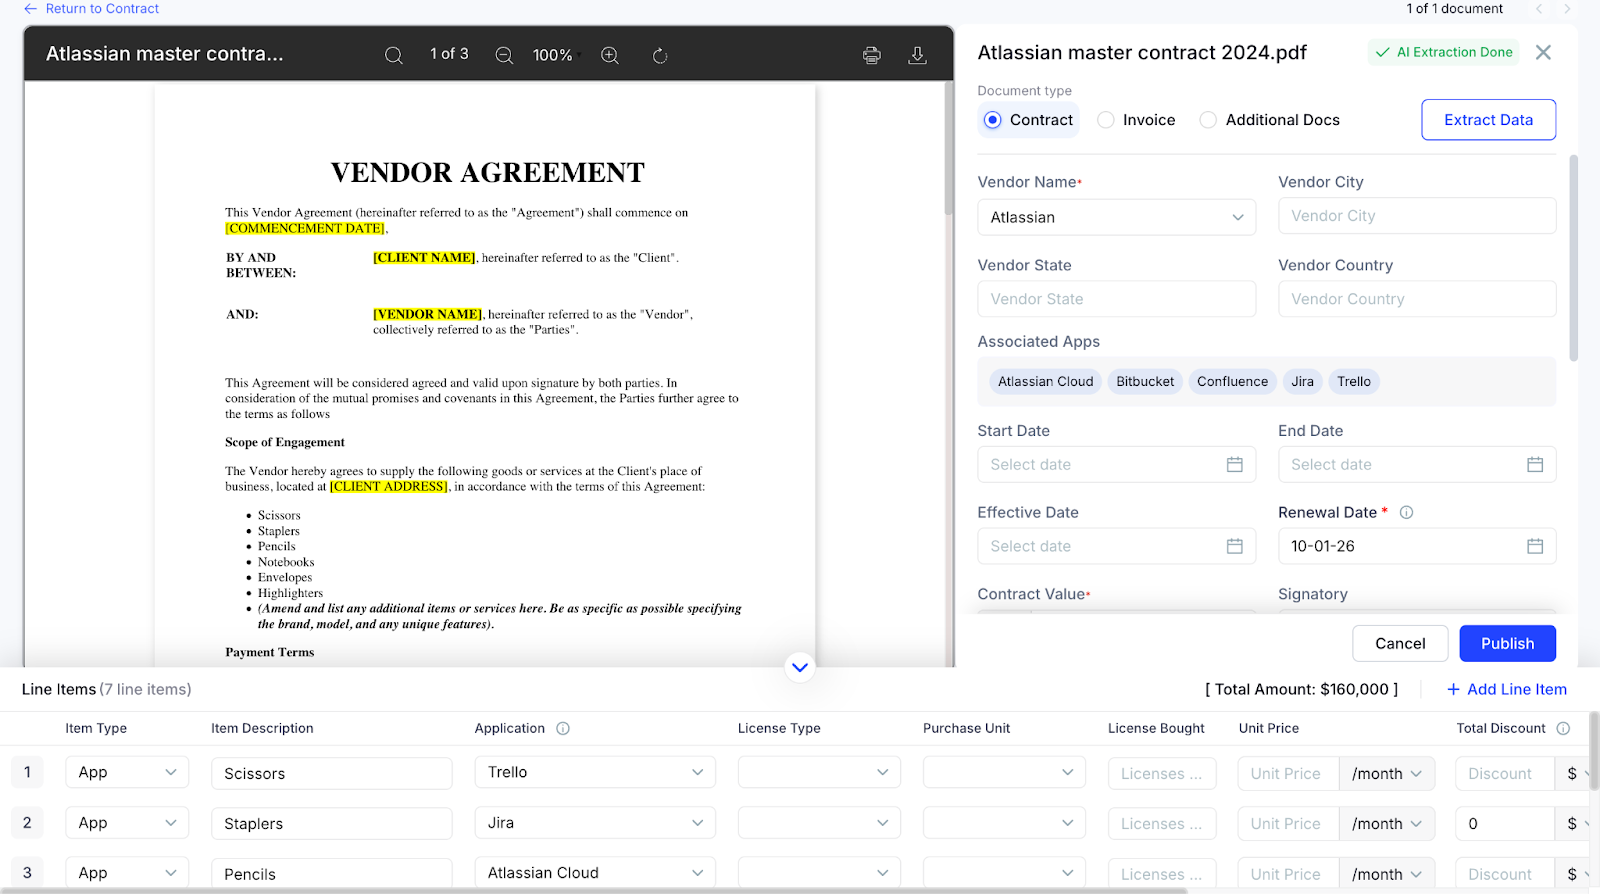
Task: Click Add Line Item
Action: coord(1506,689)
